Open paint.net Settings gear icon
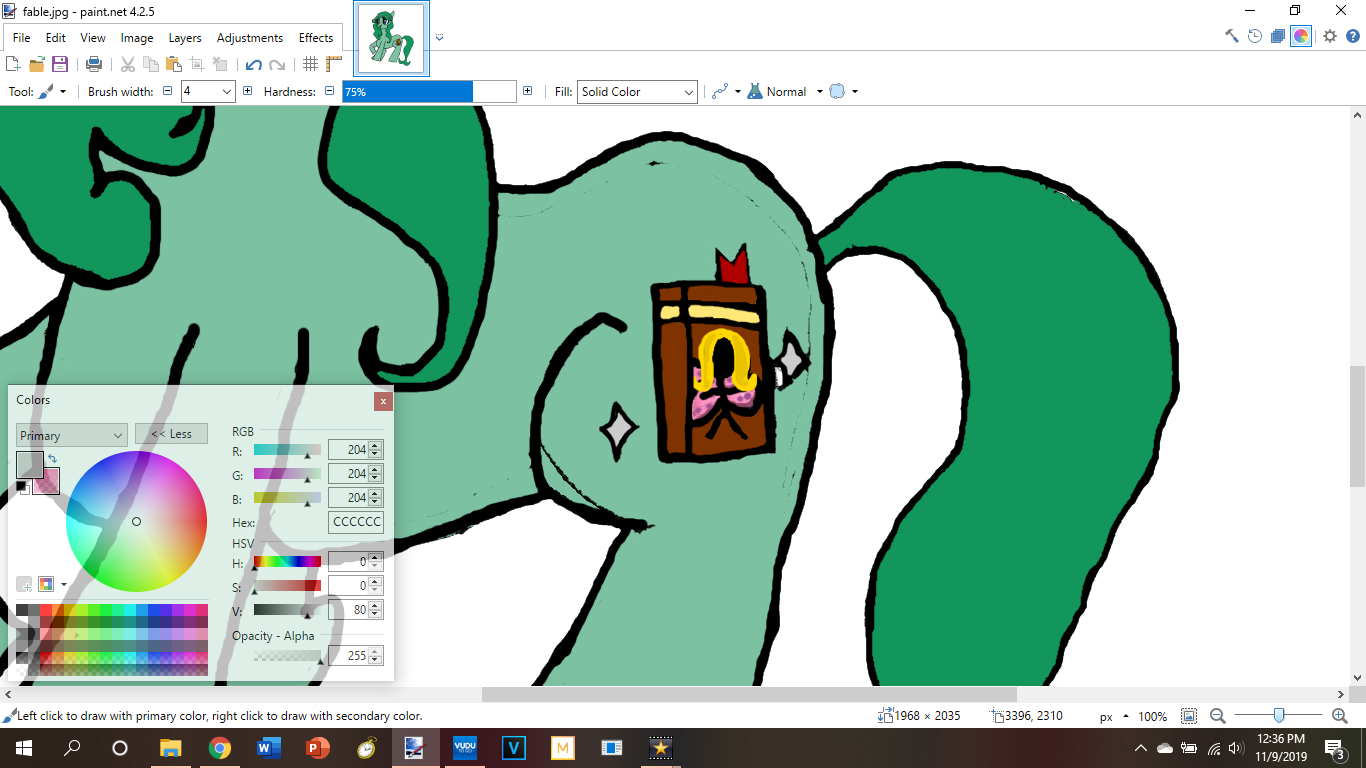The image size is (1366, 768). tap(1330, 36)
